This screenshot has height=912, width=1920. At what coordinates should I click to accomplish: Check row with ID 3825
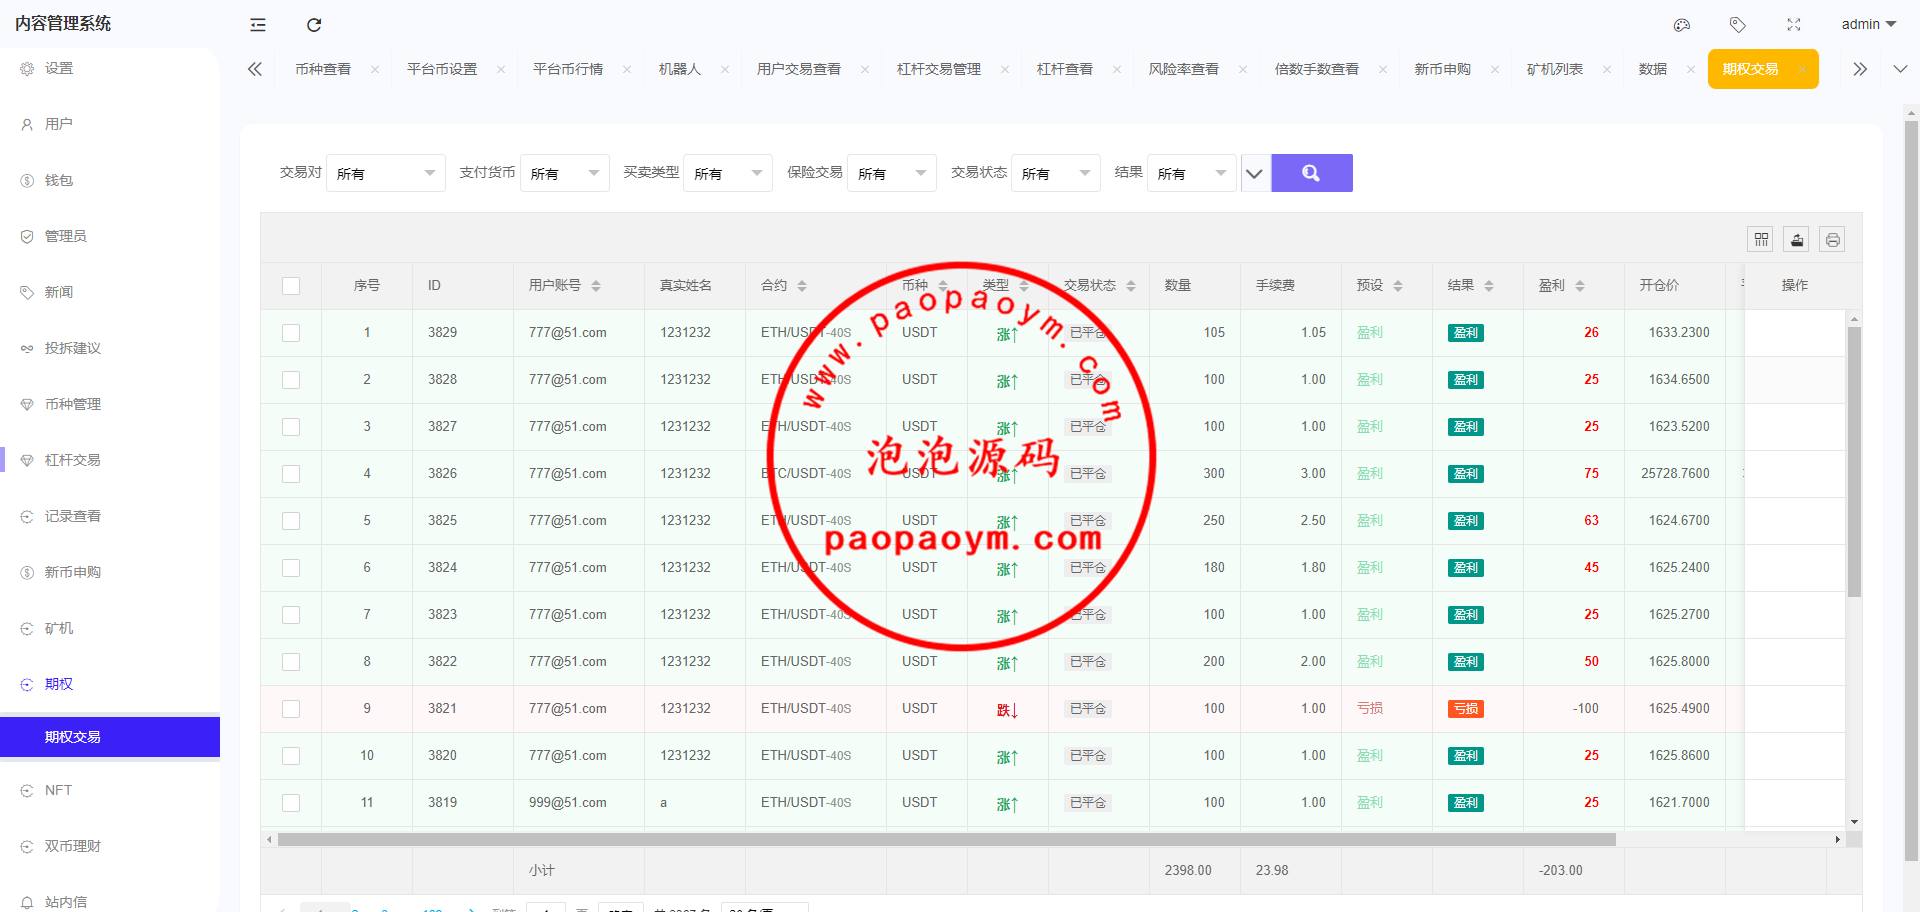pyautogui.click(x=291, y=521)
